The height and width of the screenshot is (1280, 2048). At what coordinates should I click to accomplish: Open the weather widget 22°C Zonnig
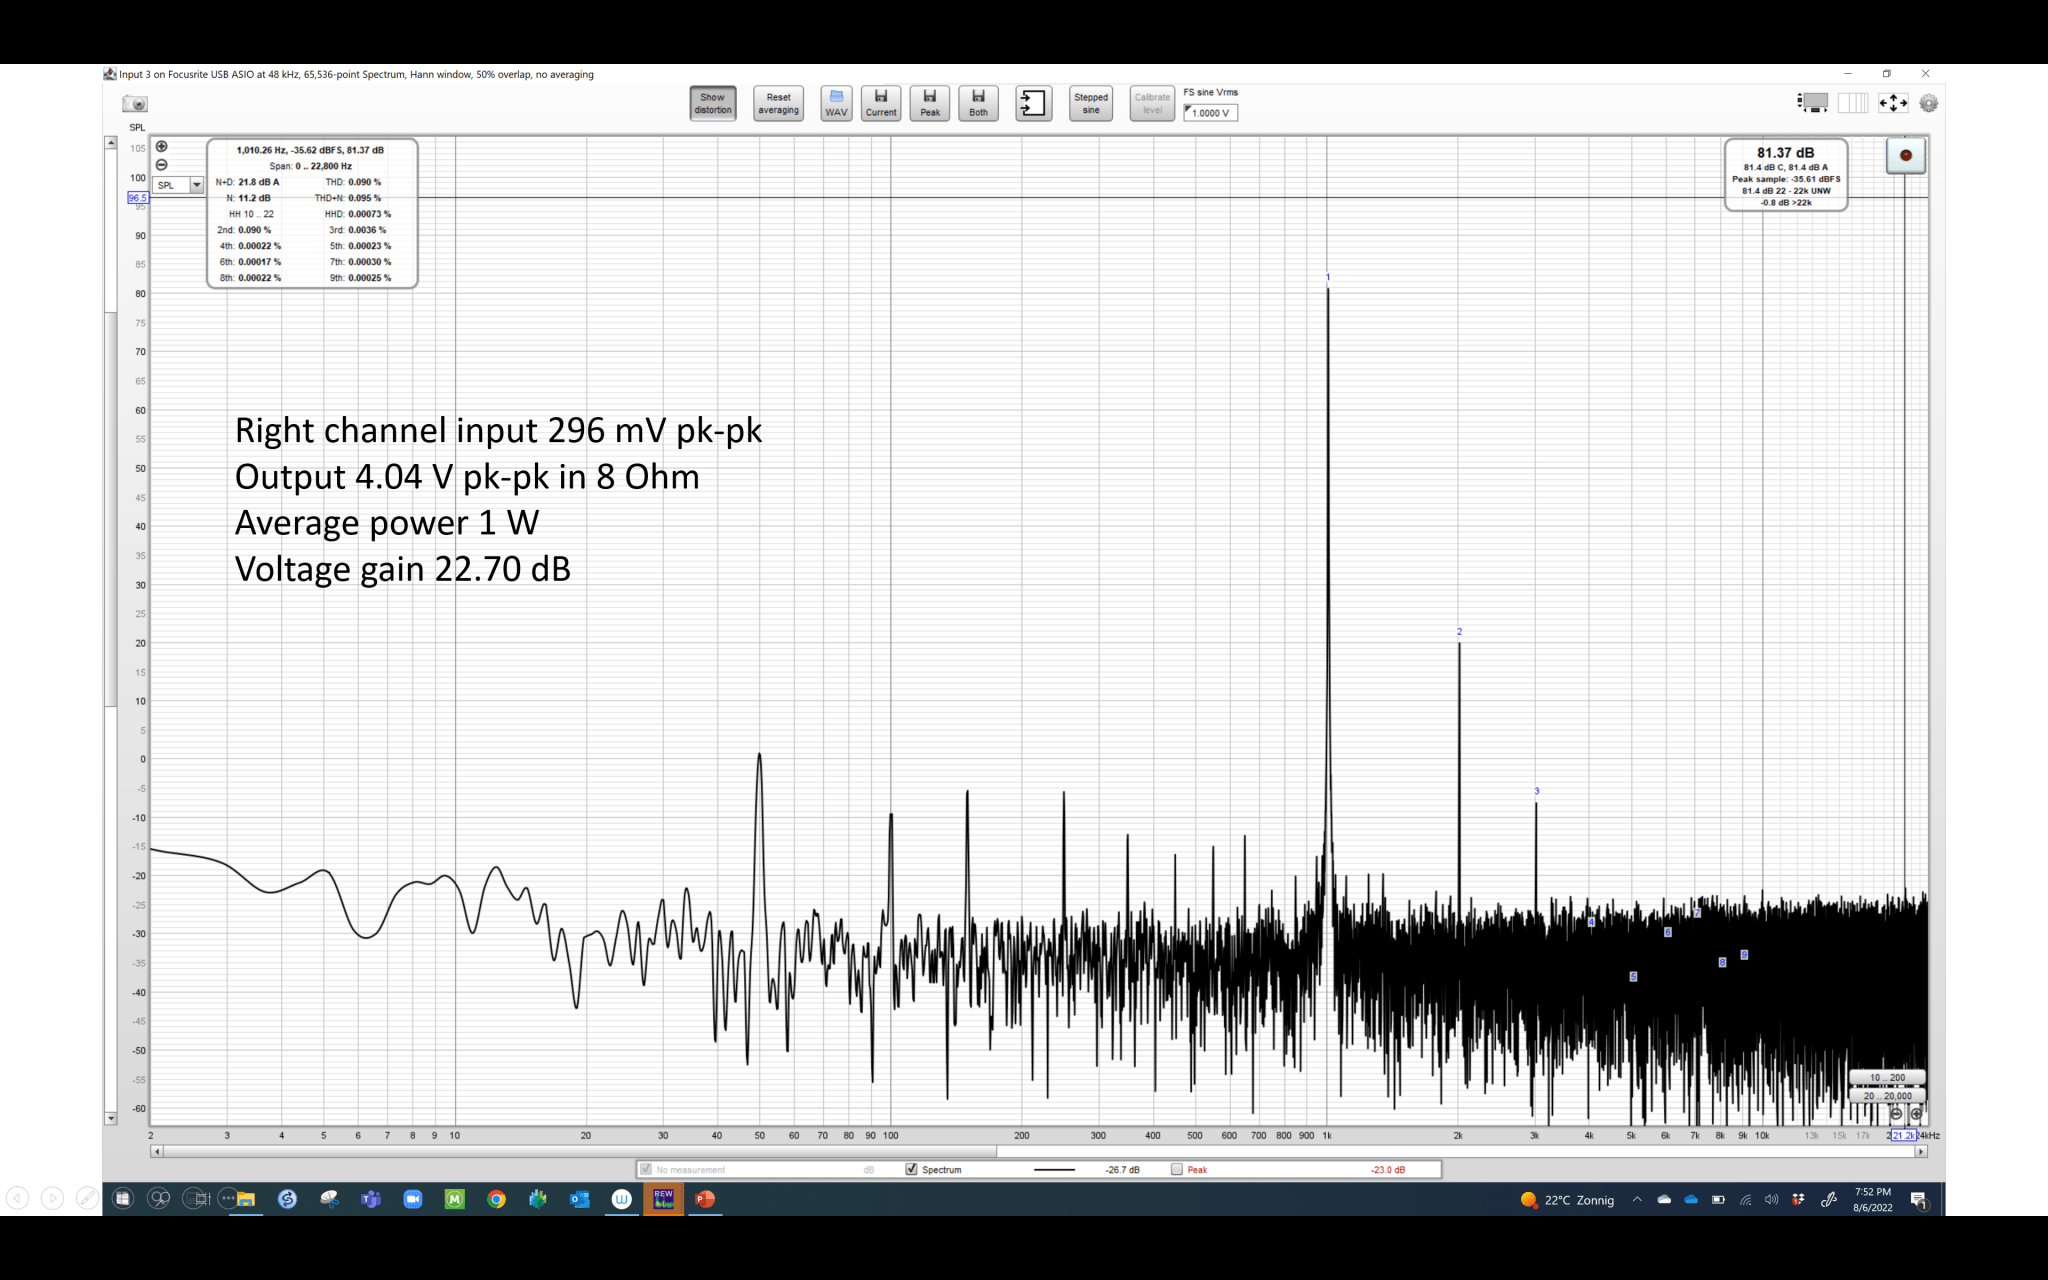pos(1567,1200)
